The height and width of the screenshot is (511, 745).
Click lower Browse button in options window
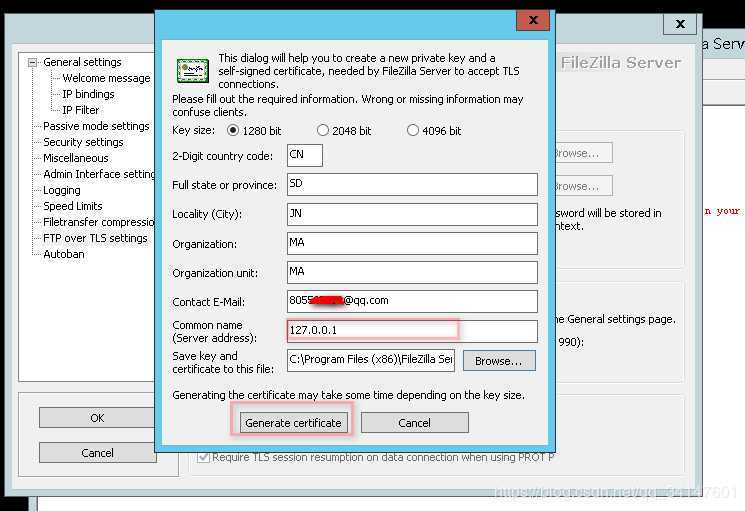coord(583,186)
